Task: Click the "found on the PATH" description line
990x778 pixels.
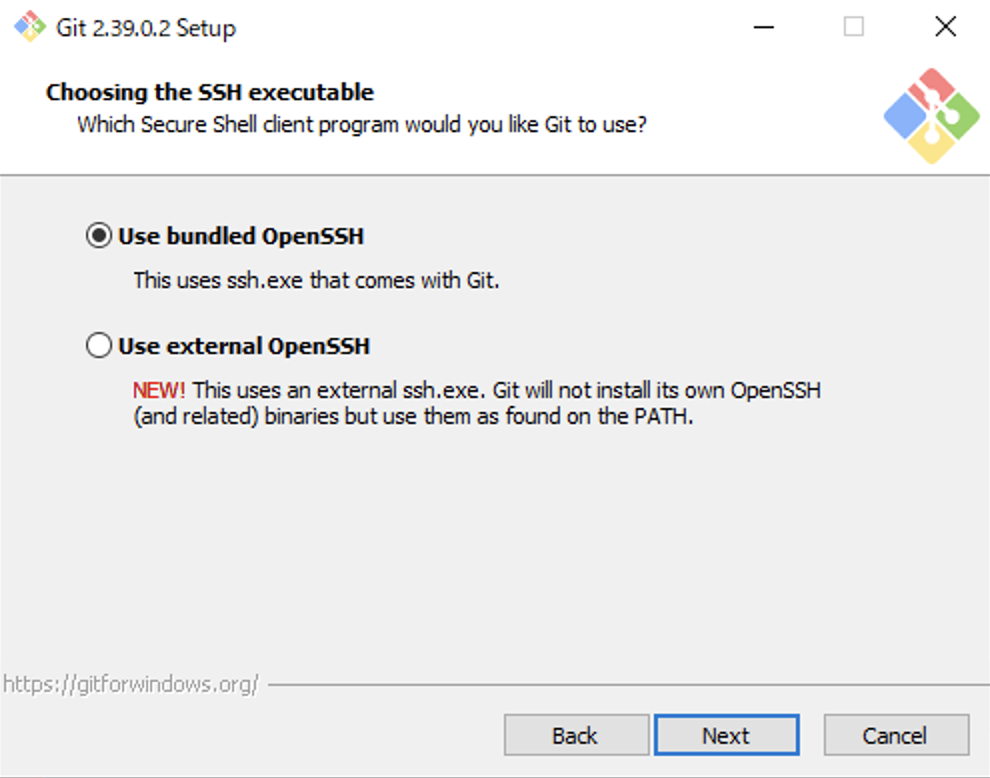Action: [413, 417]
